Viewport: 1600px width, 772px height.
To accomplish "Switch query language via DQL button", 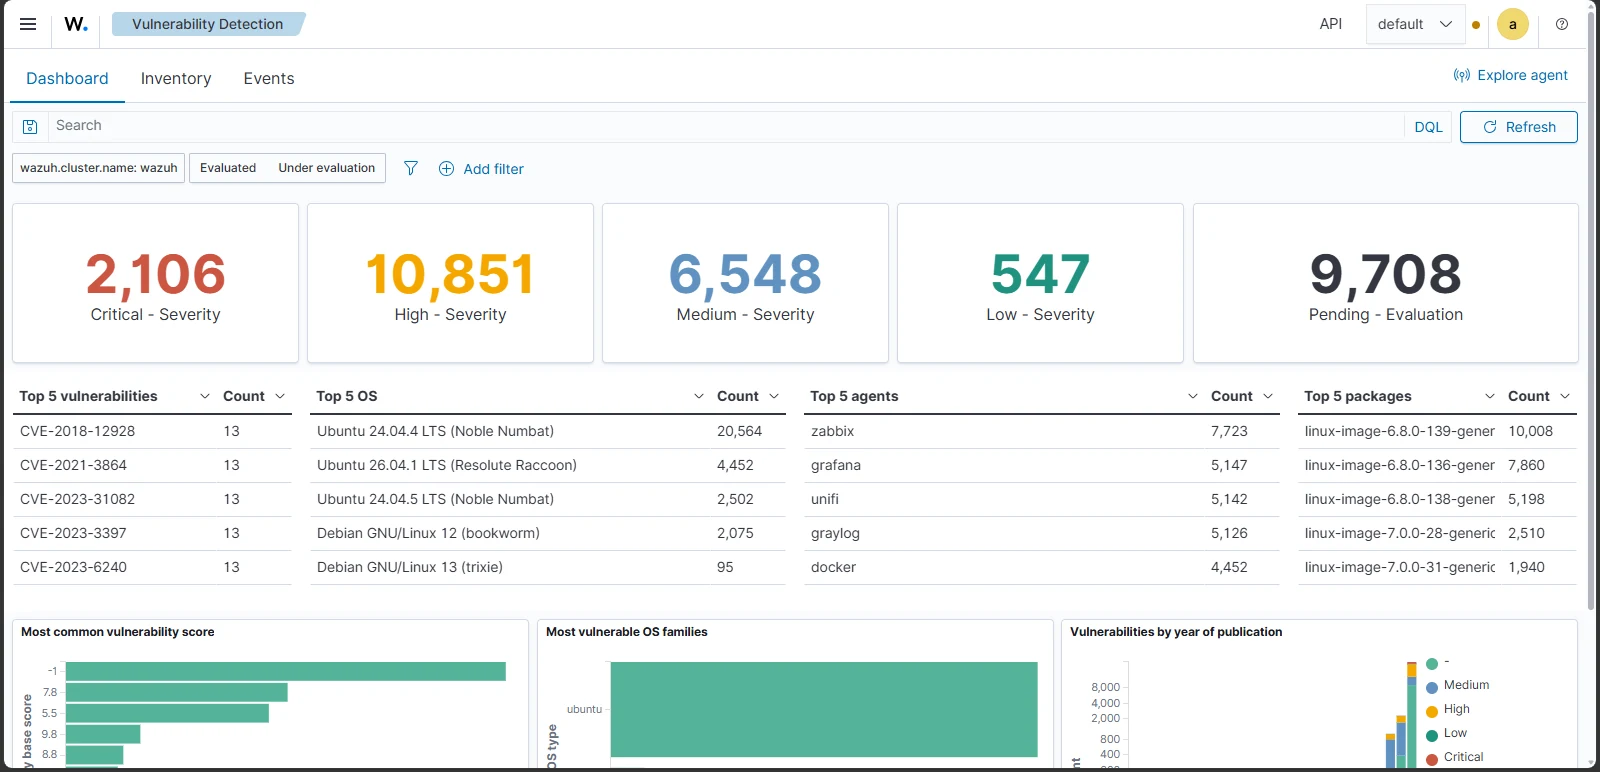I will pos(1429,127).
